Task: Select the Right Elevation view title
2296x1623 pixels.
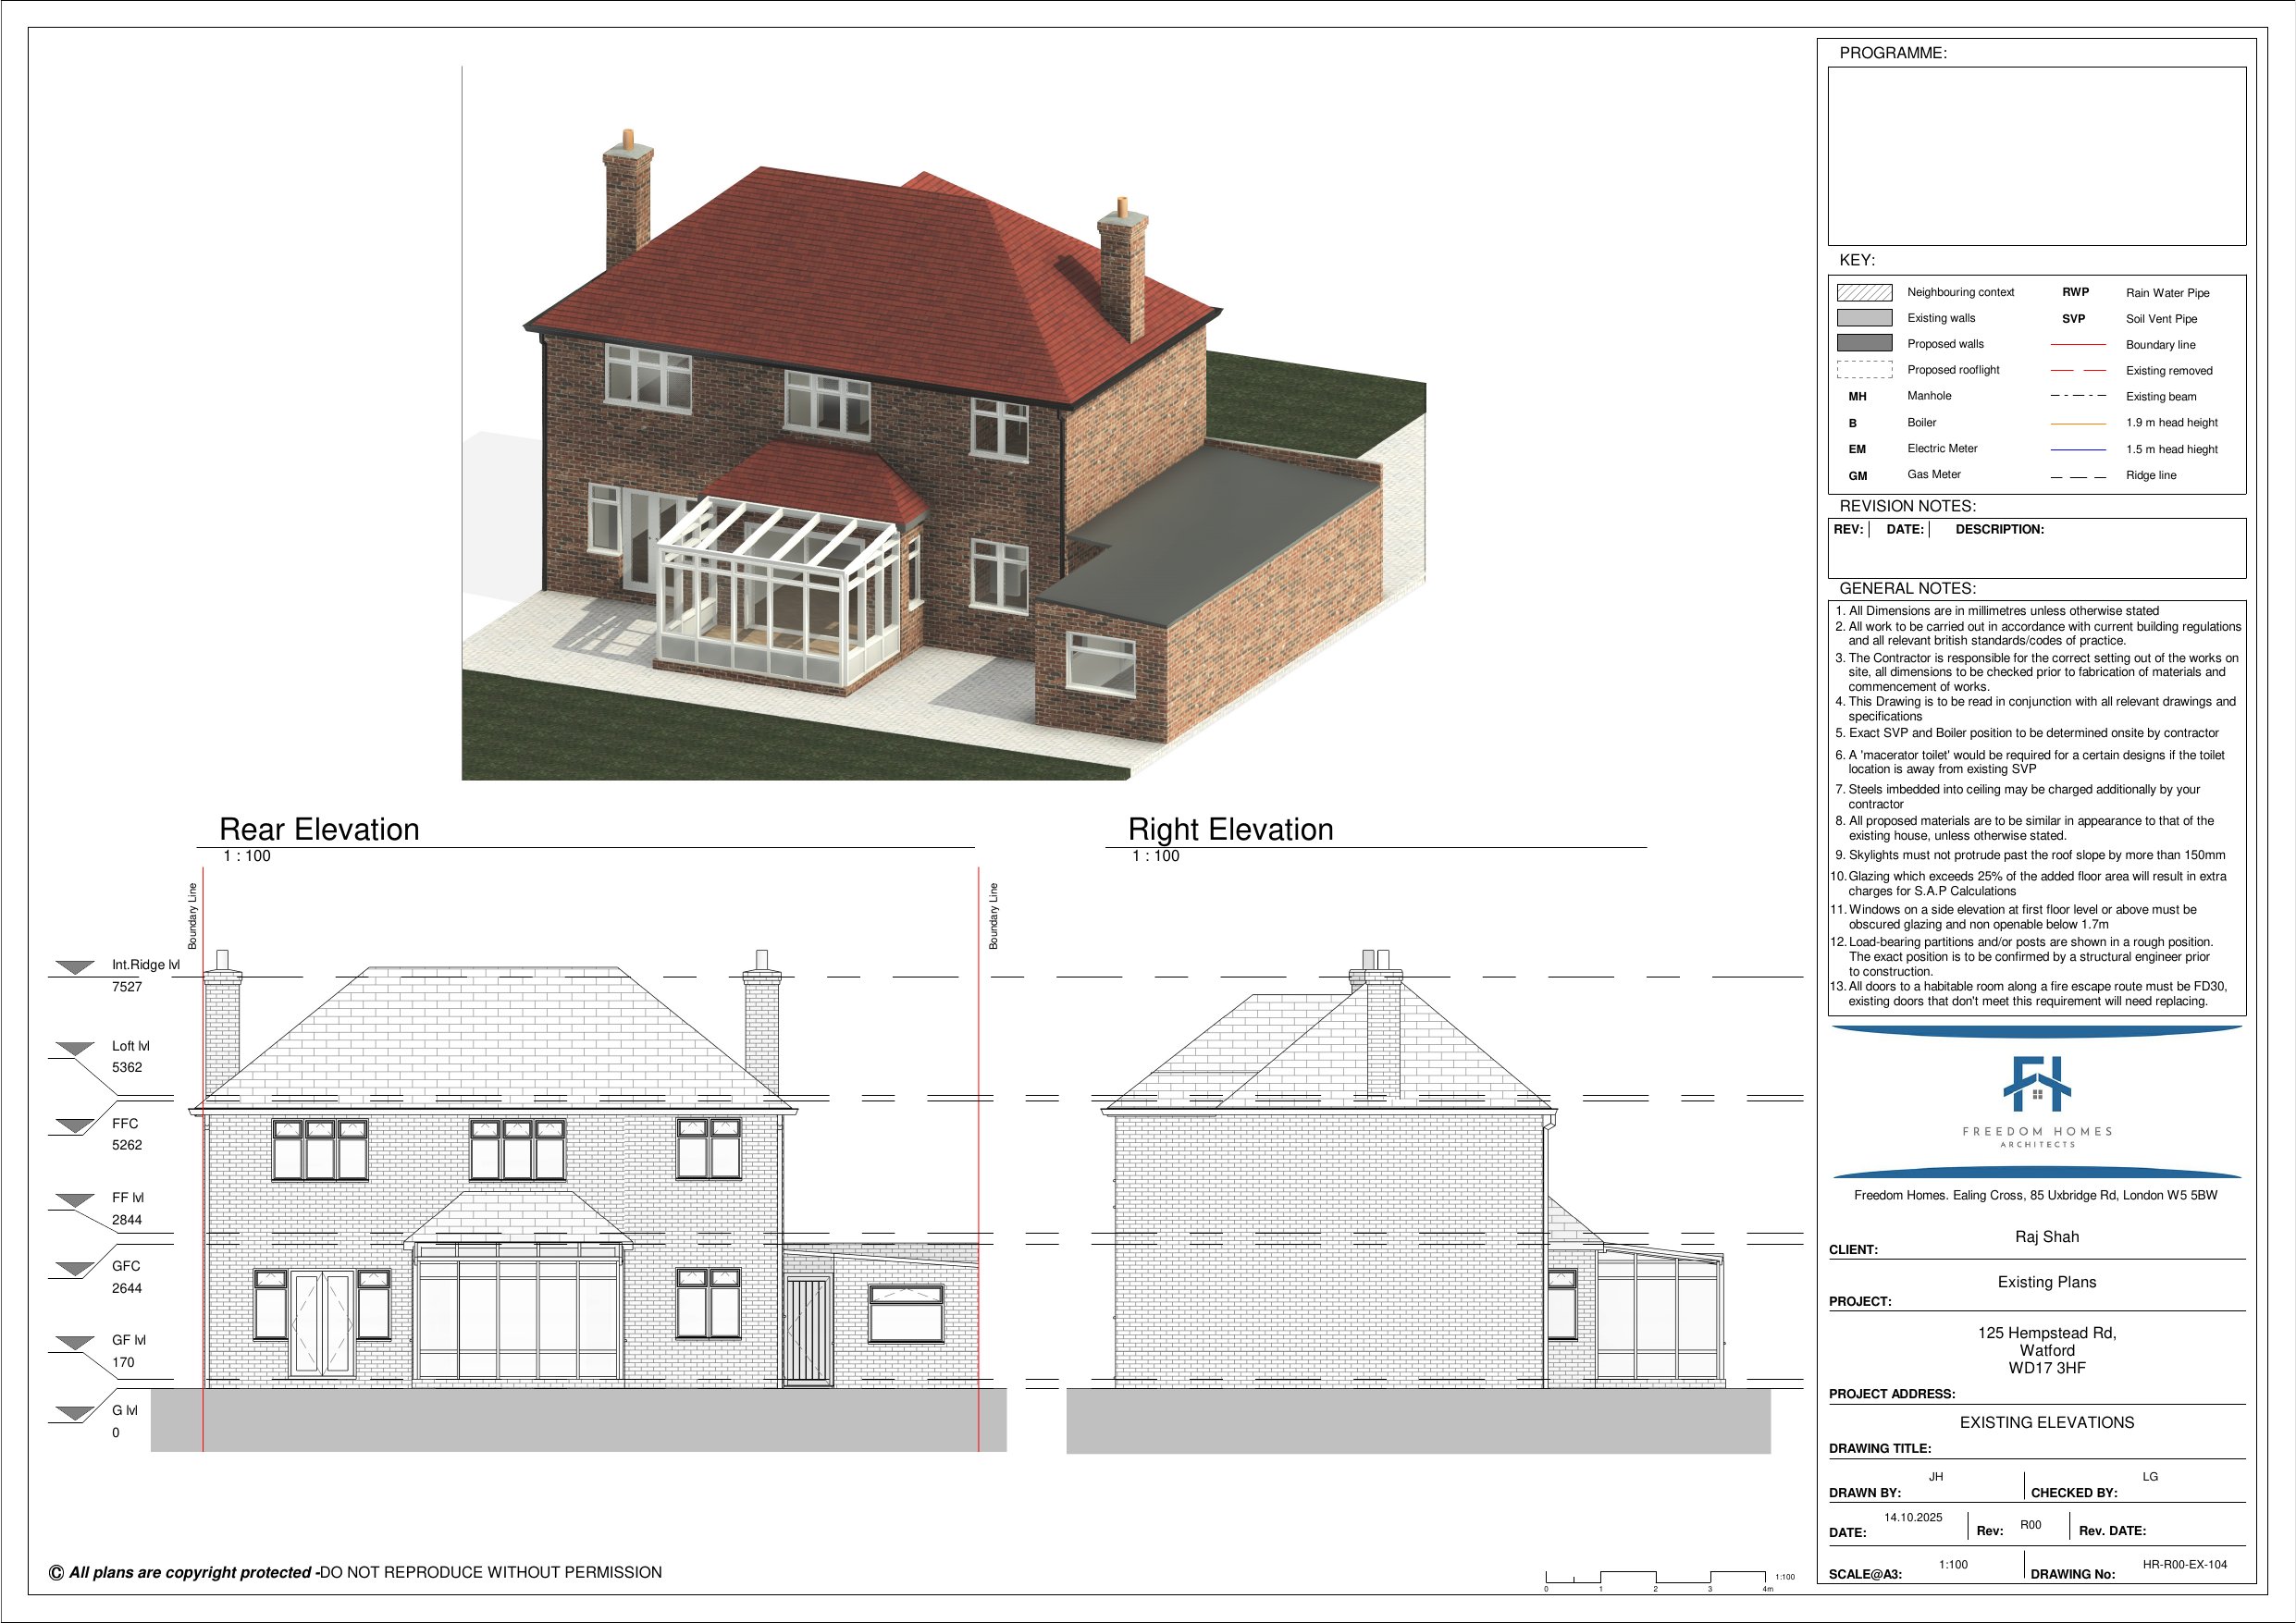Action: click(1230, 829)
